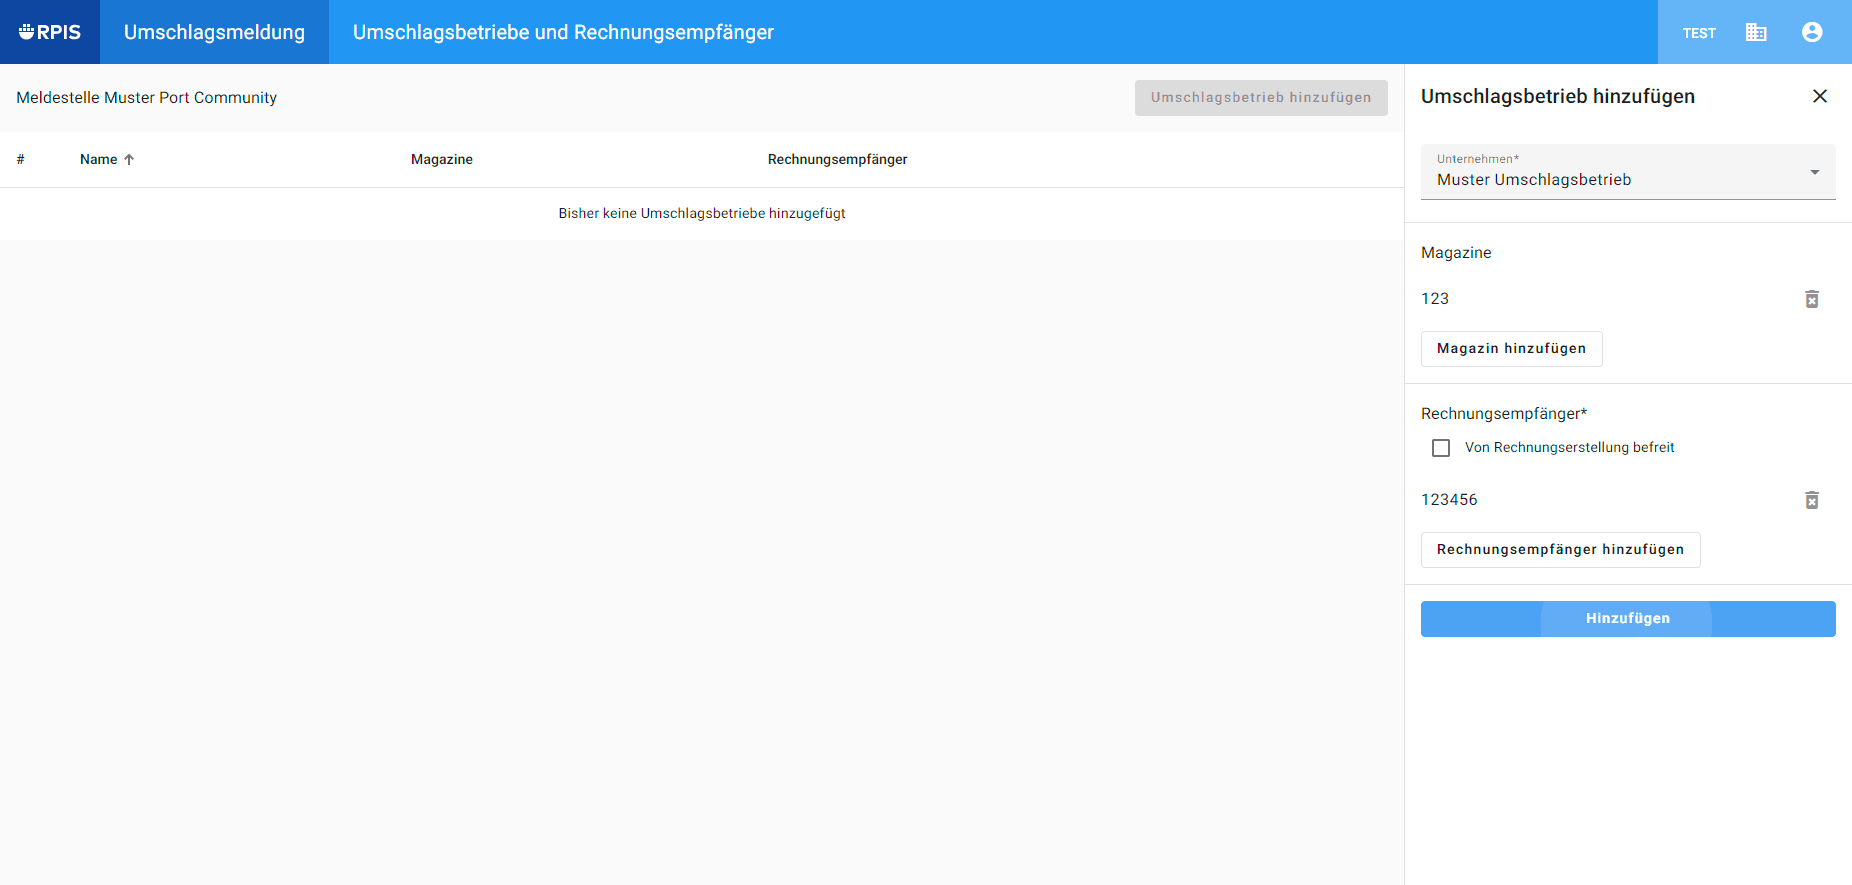Open the company building icon in header
Screen dimensions: 1852x885
point(1756,32)
